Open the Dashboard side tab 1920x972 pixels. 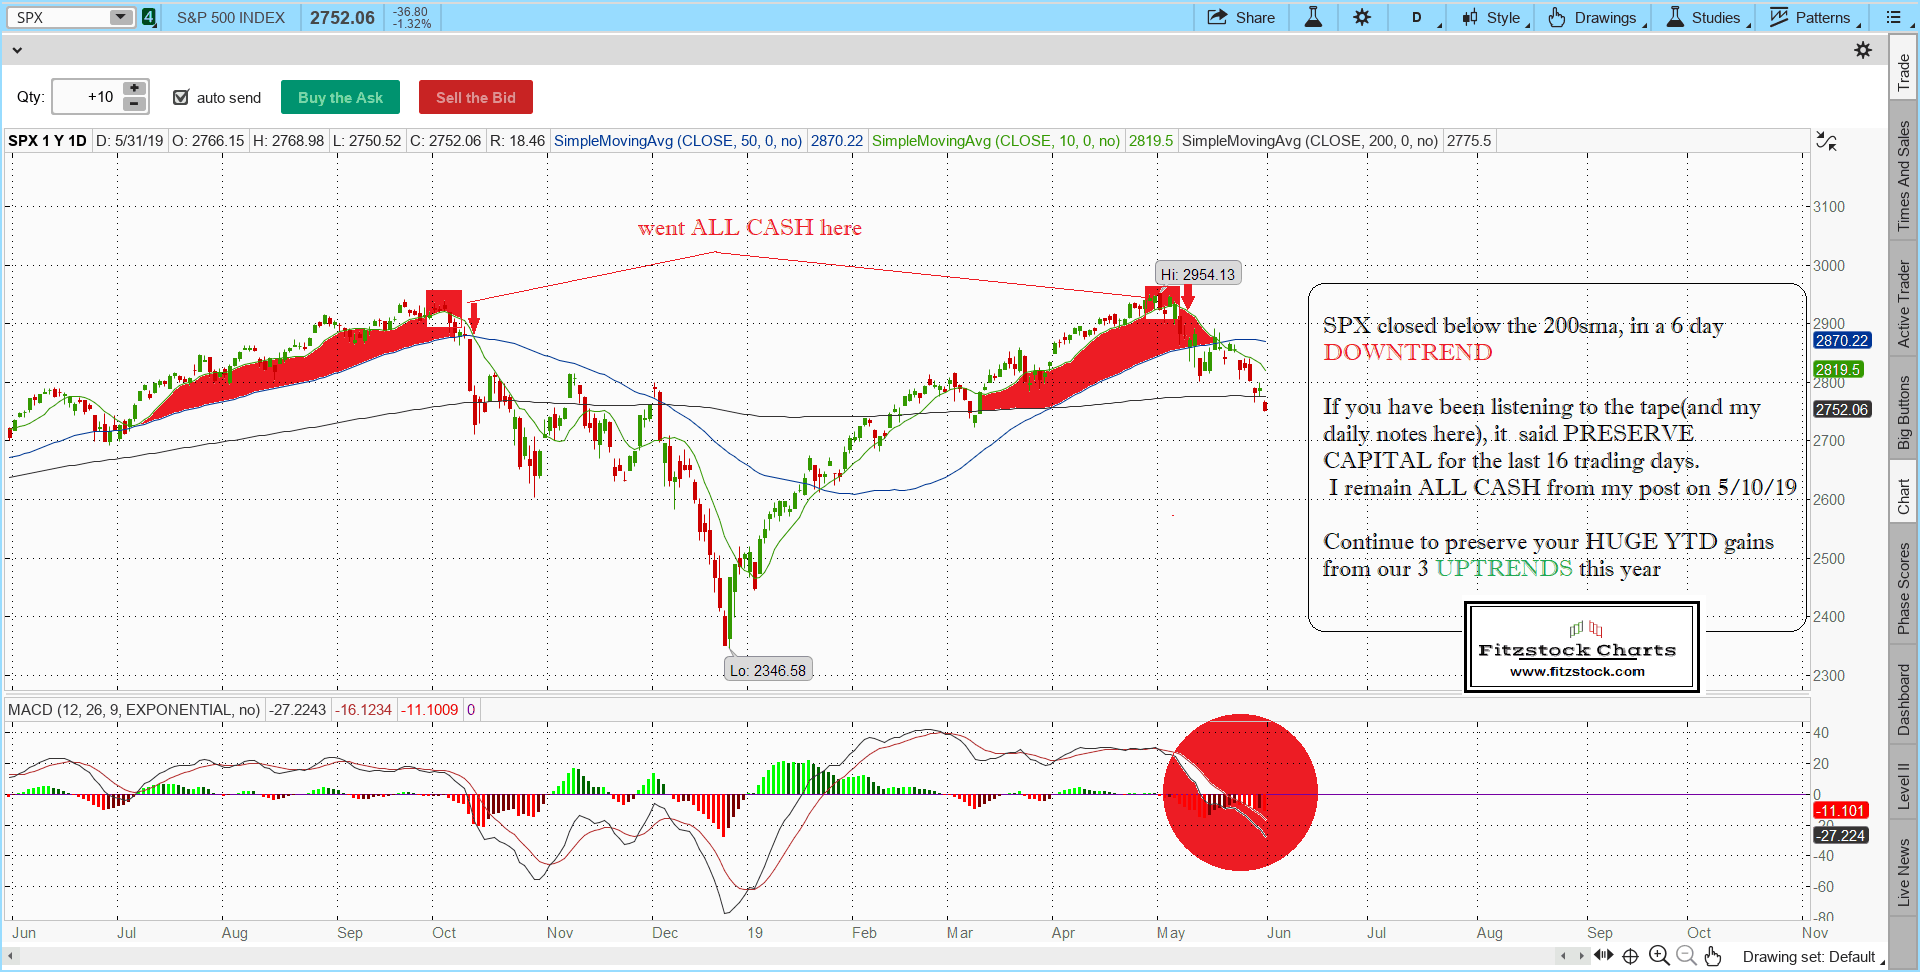click(x=1903, y=699)
